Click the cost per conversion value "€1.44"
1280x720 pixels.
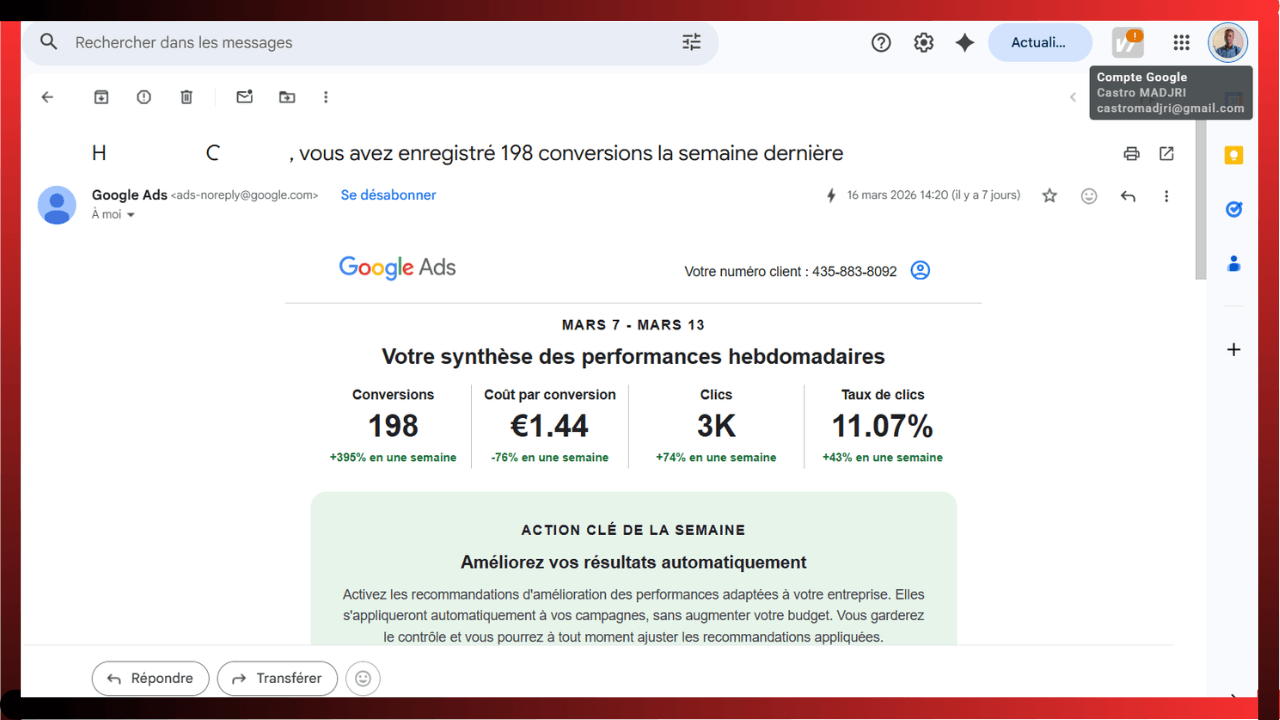click(550, 426)
